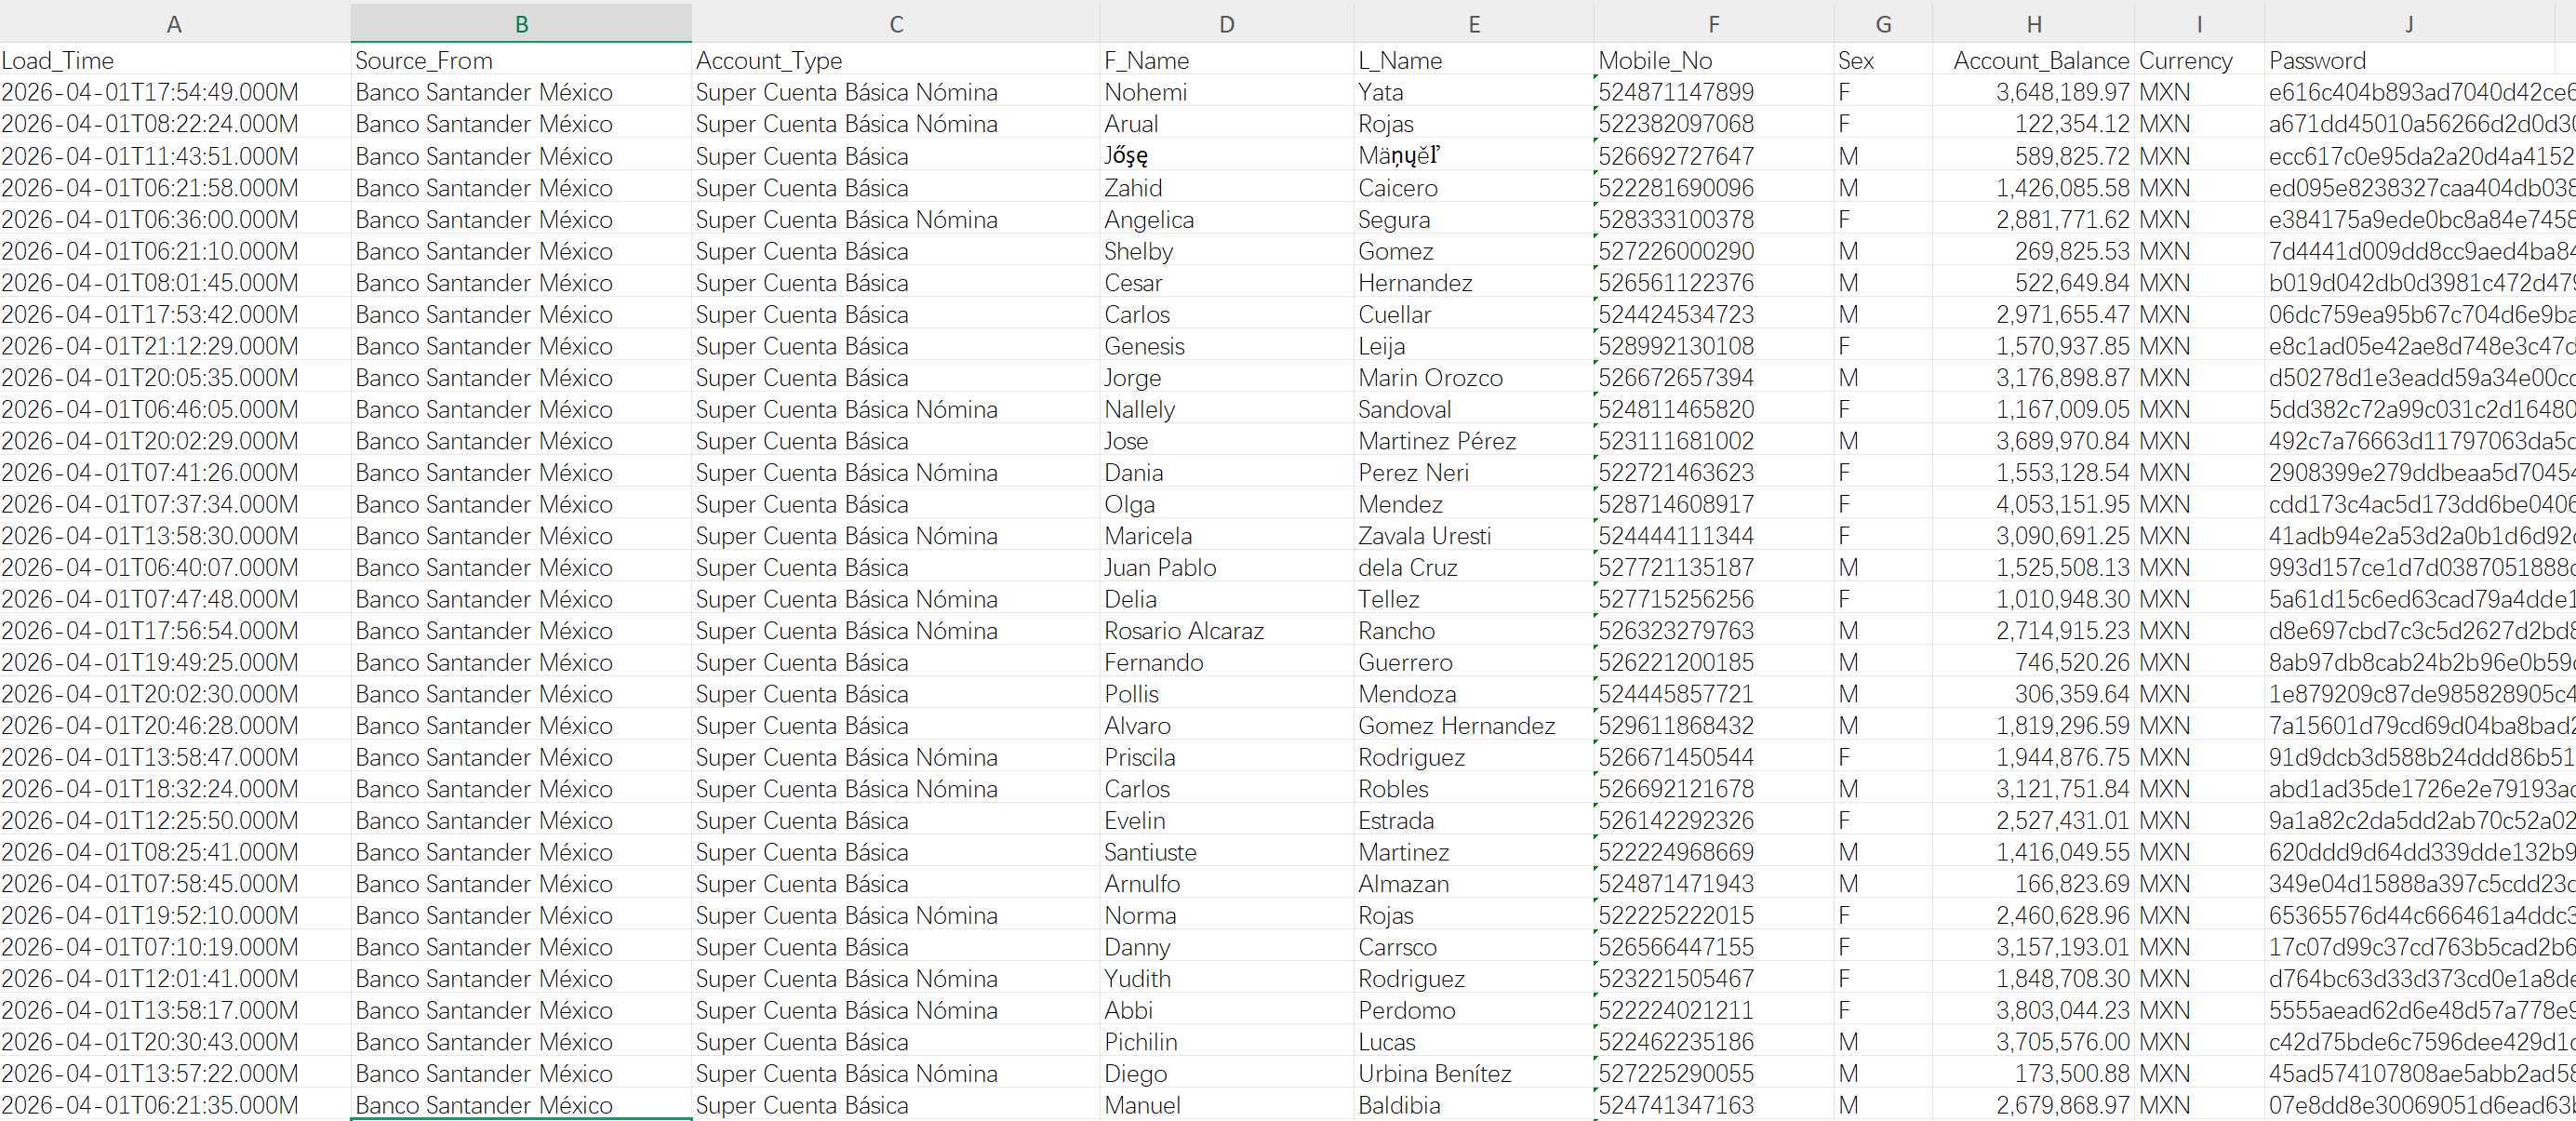Click the Load_Time header cell
The image size is (2576, 1121).
(x=175, y=60)
